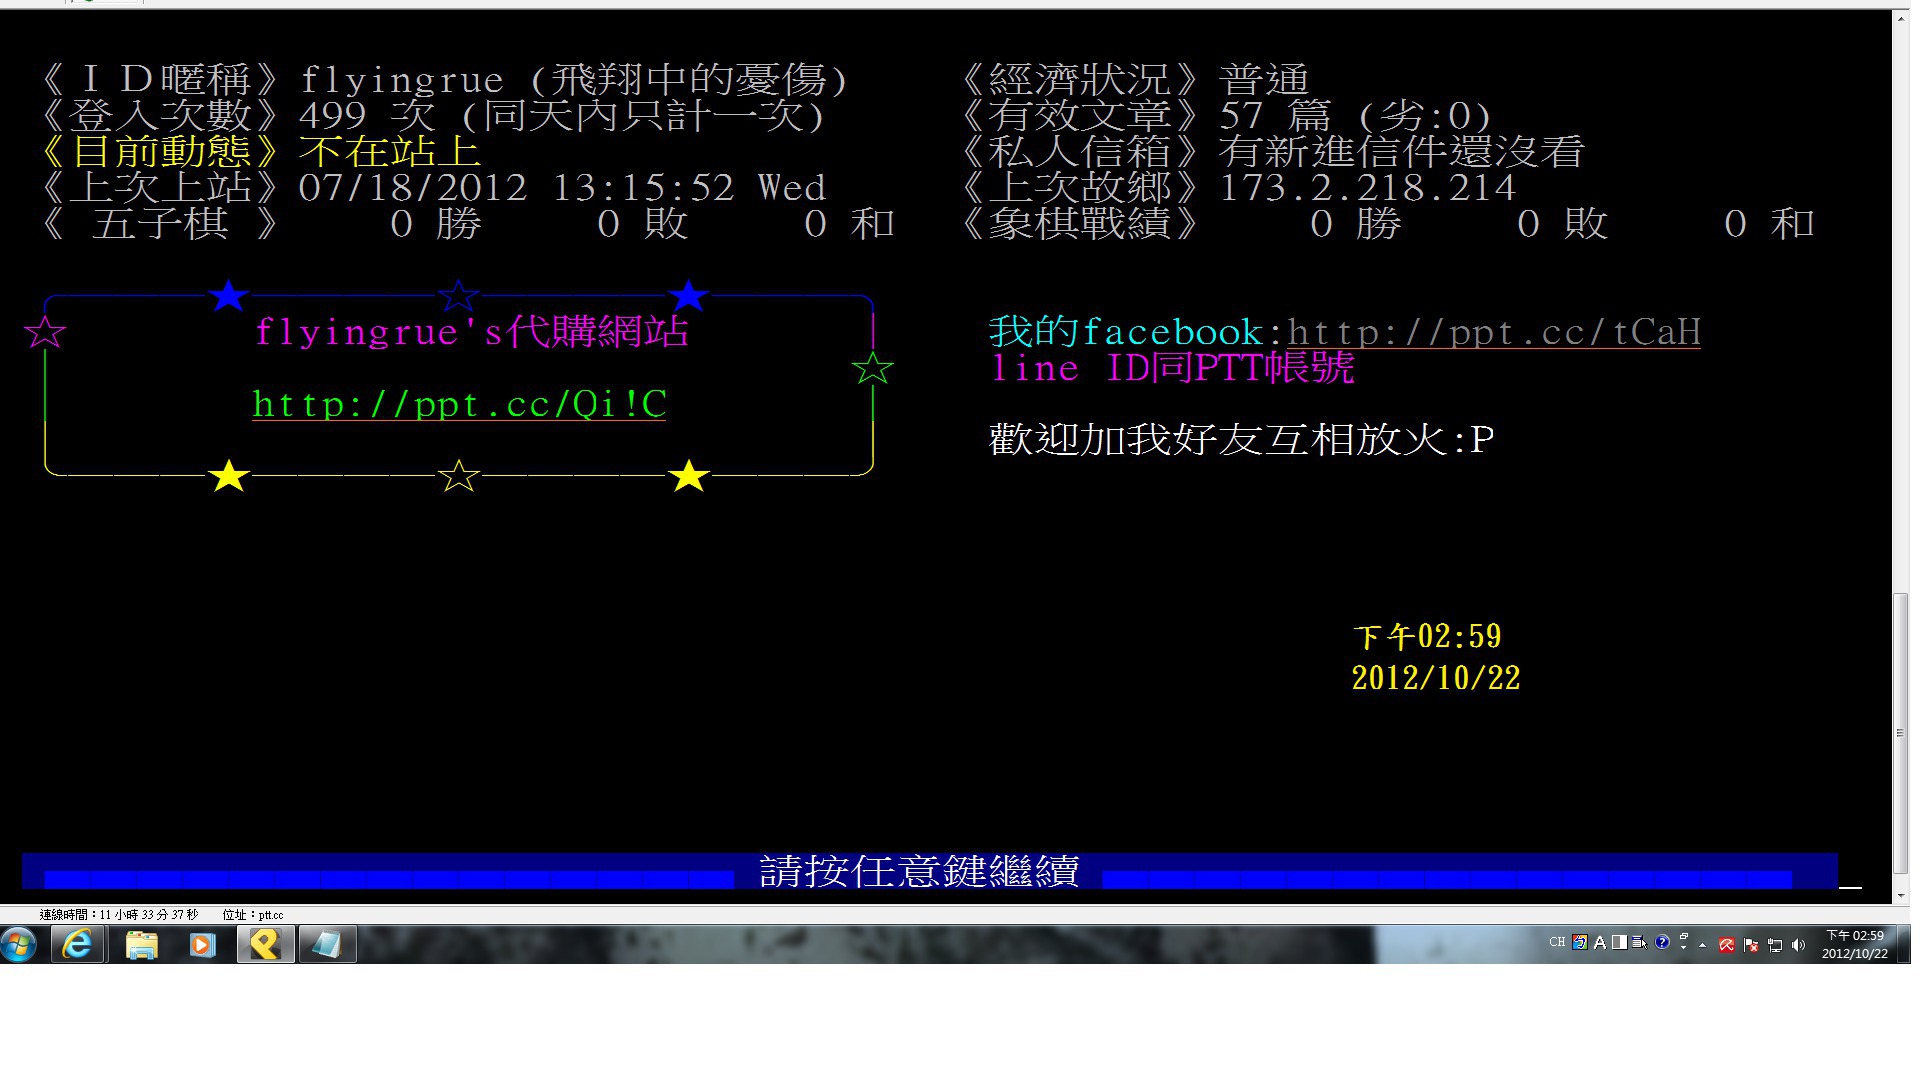Viewport: 1920px width, 1080px height.
Task: Click the network connection tray icon
Action: [x=1775, y=945]
